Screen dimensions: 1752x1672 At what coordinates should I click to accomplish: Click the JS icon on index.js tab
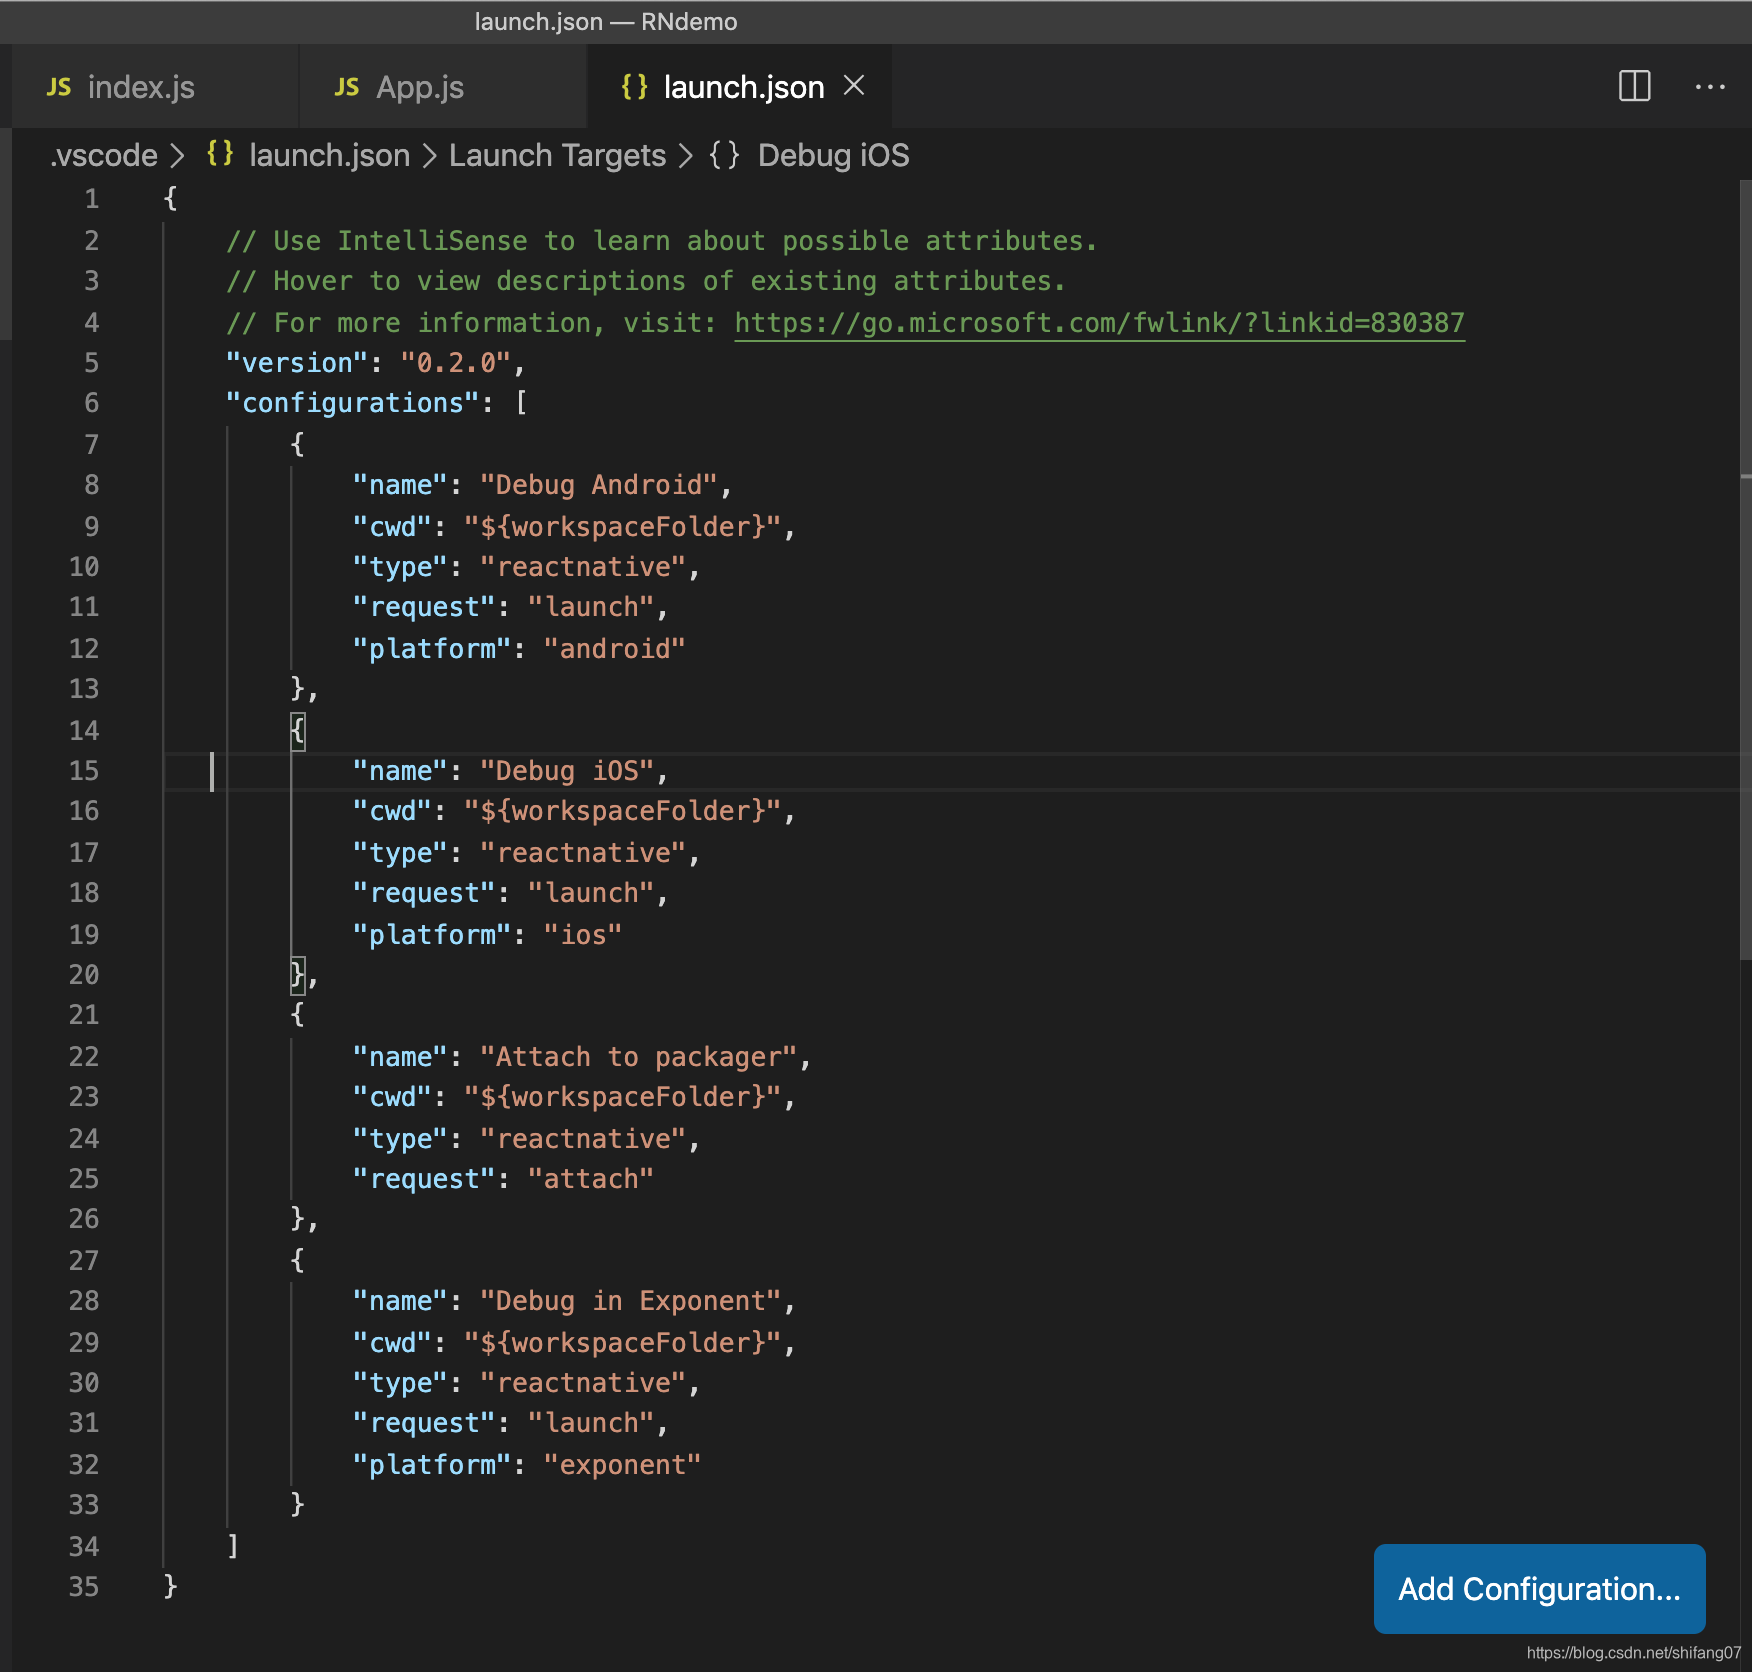click(59, 87)
